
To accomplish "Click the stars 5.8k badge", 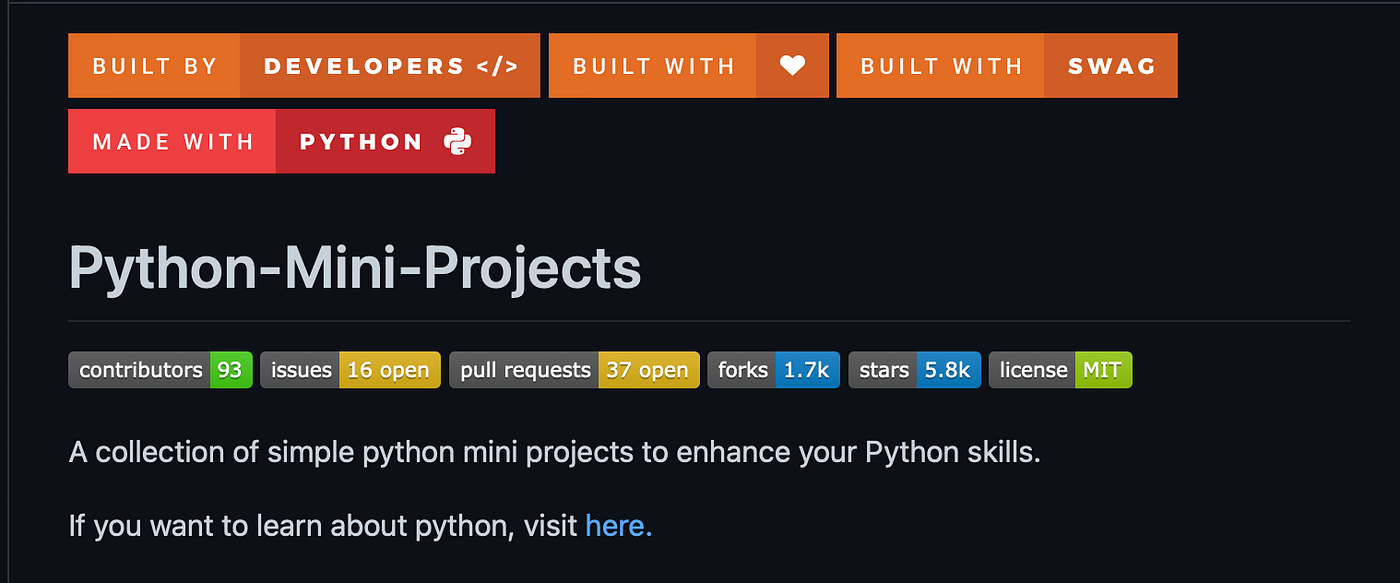I will coord(915,370).
